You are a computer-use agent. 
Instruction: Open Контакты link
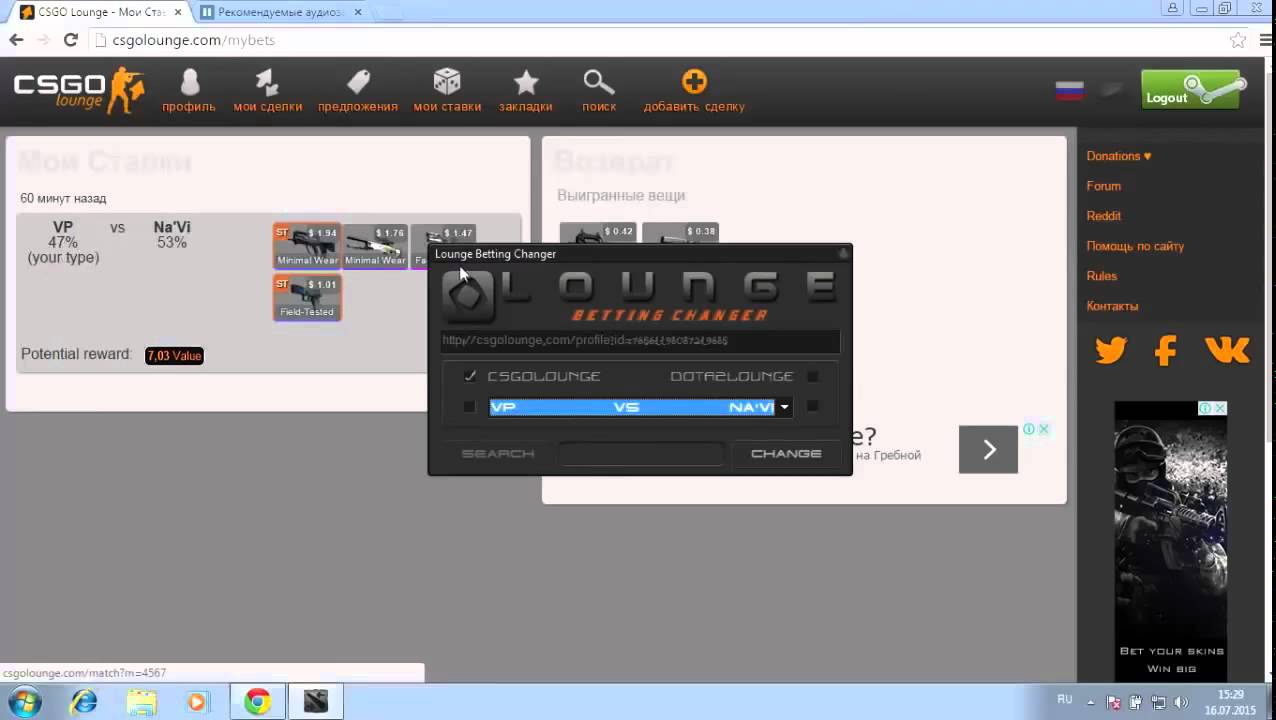(1112, 306)
